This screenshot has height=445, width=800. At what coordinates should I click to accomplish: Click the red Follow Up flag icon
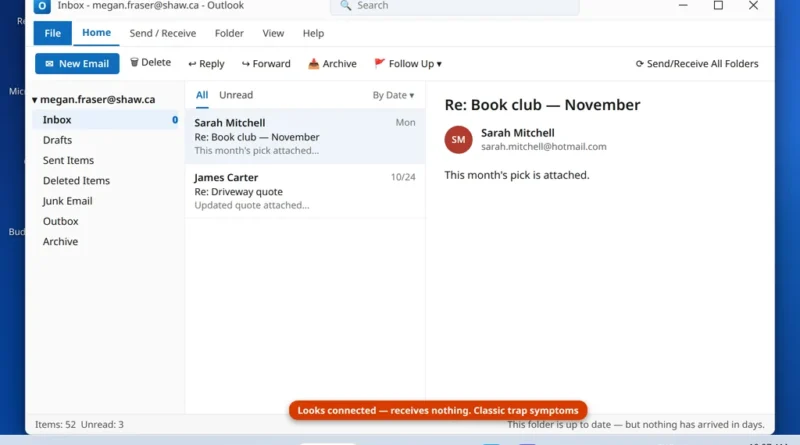(x=379, y=63)
